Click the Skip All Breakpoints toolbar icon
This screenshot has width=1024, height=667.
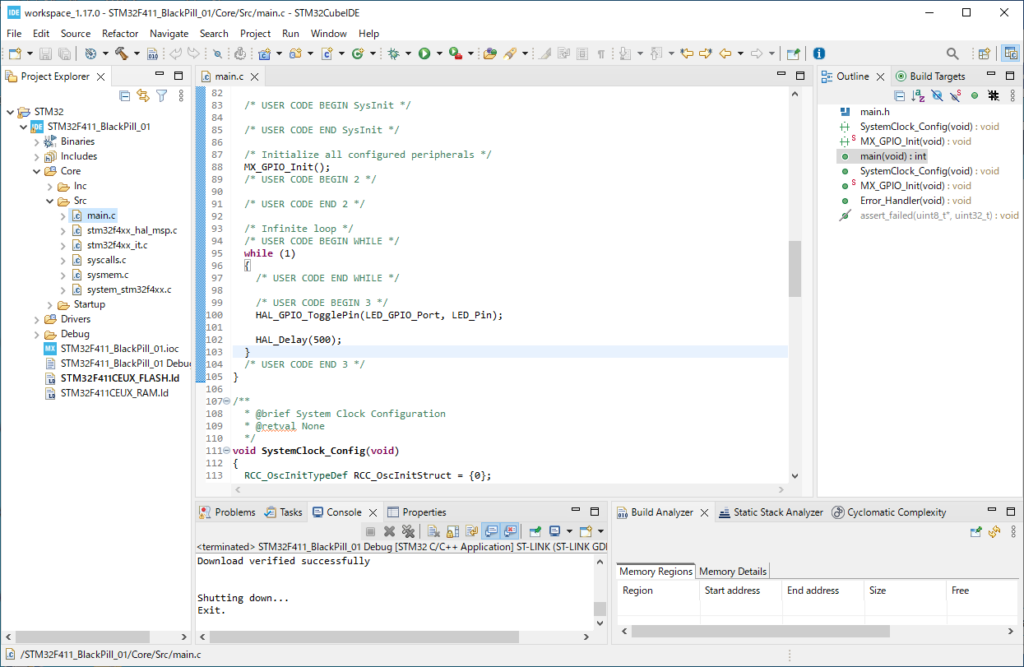[x=217, y=54]
